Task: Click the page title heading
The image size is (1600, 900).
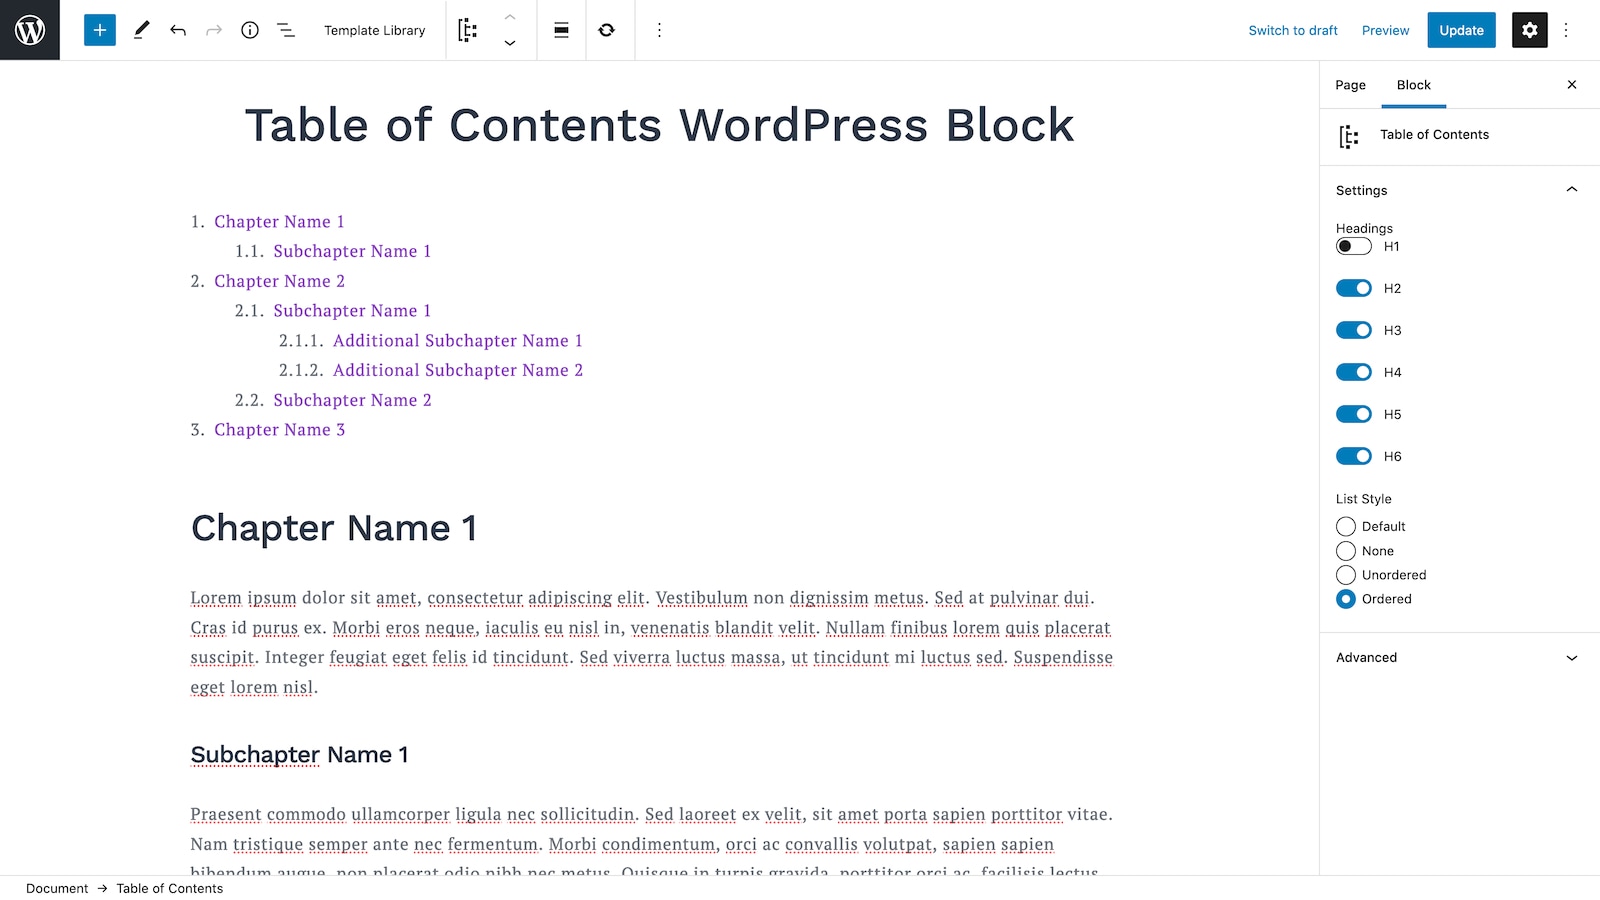Action: [x=659, y=125]
